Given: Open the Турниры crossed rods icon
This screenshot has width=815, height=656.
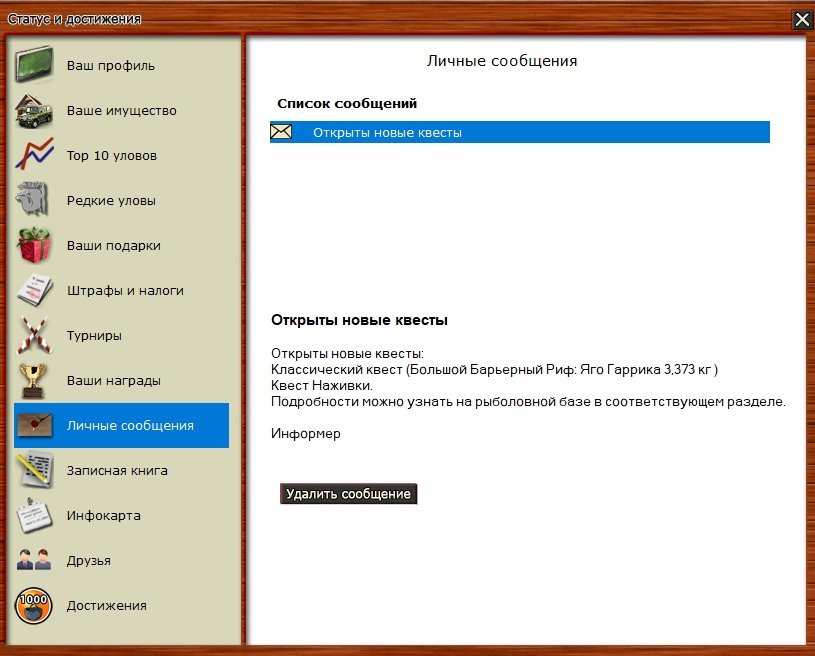Looking at the screenshot, I should (34, 335).
